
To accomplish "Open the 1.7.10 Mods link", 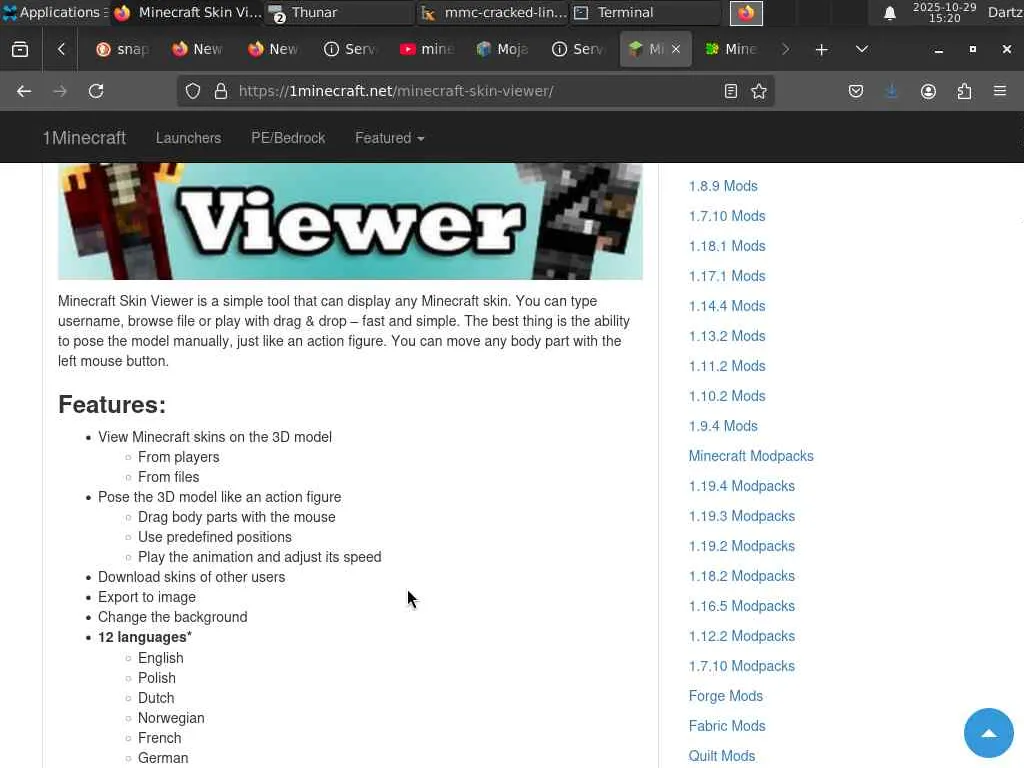I will coord(727,216).
